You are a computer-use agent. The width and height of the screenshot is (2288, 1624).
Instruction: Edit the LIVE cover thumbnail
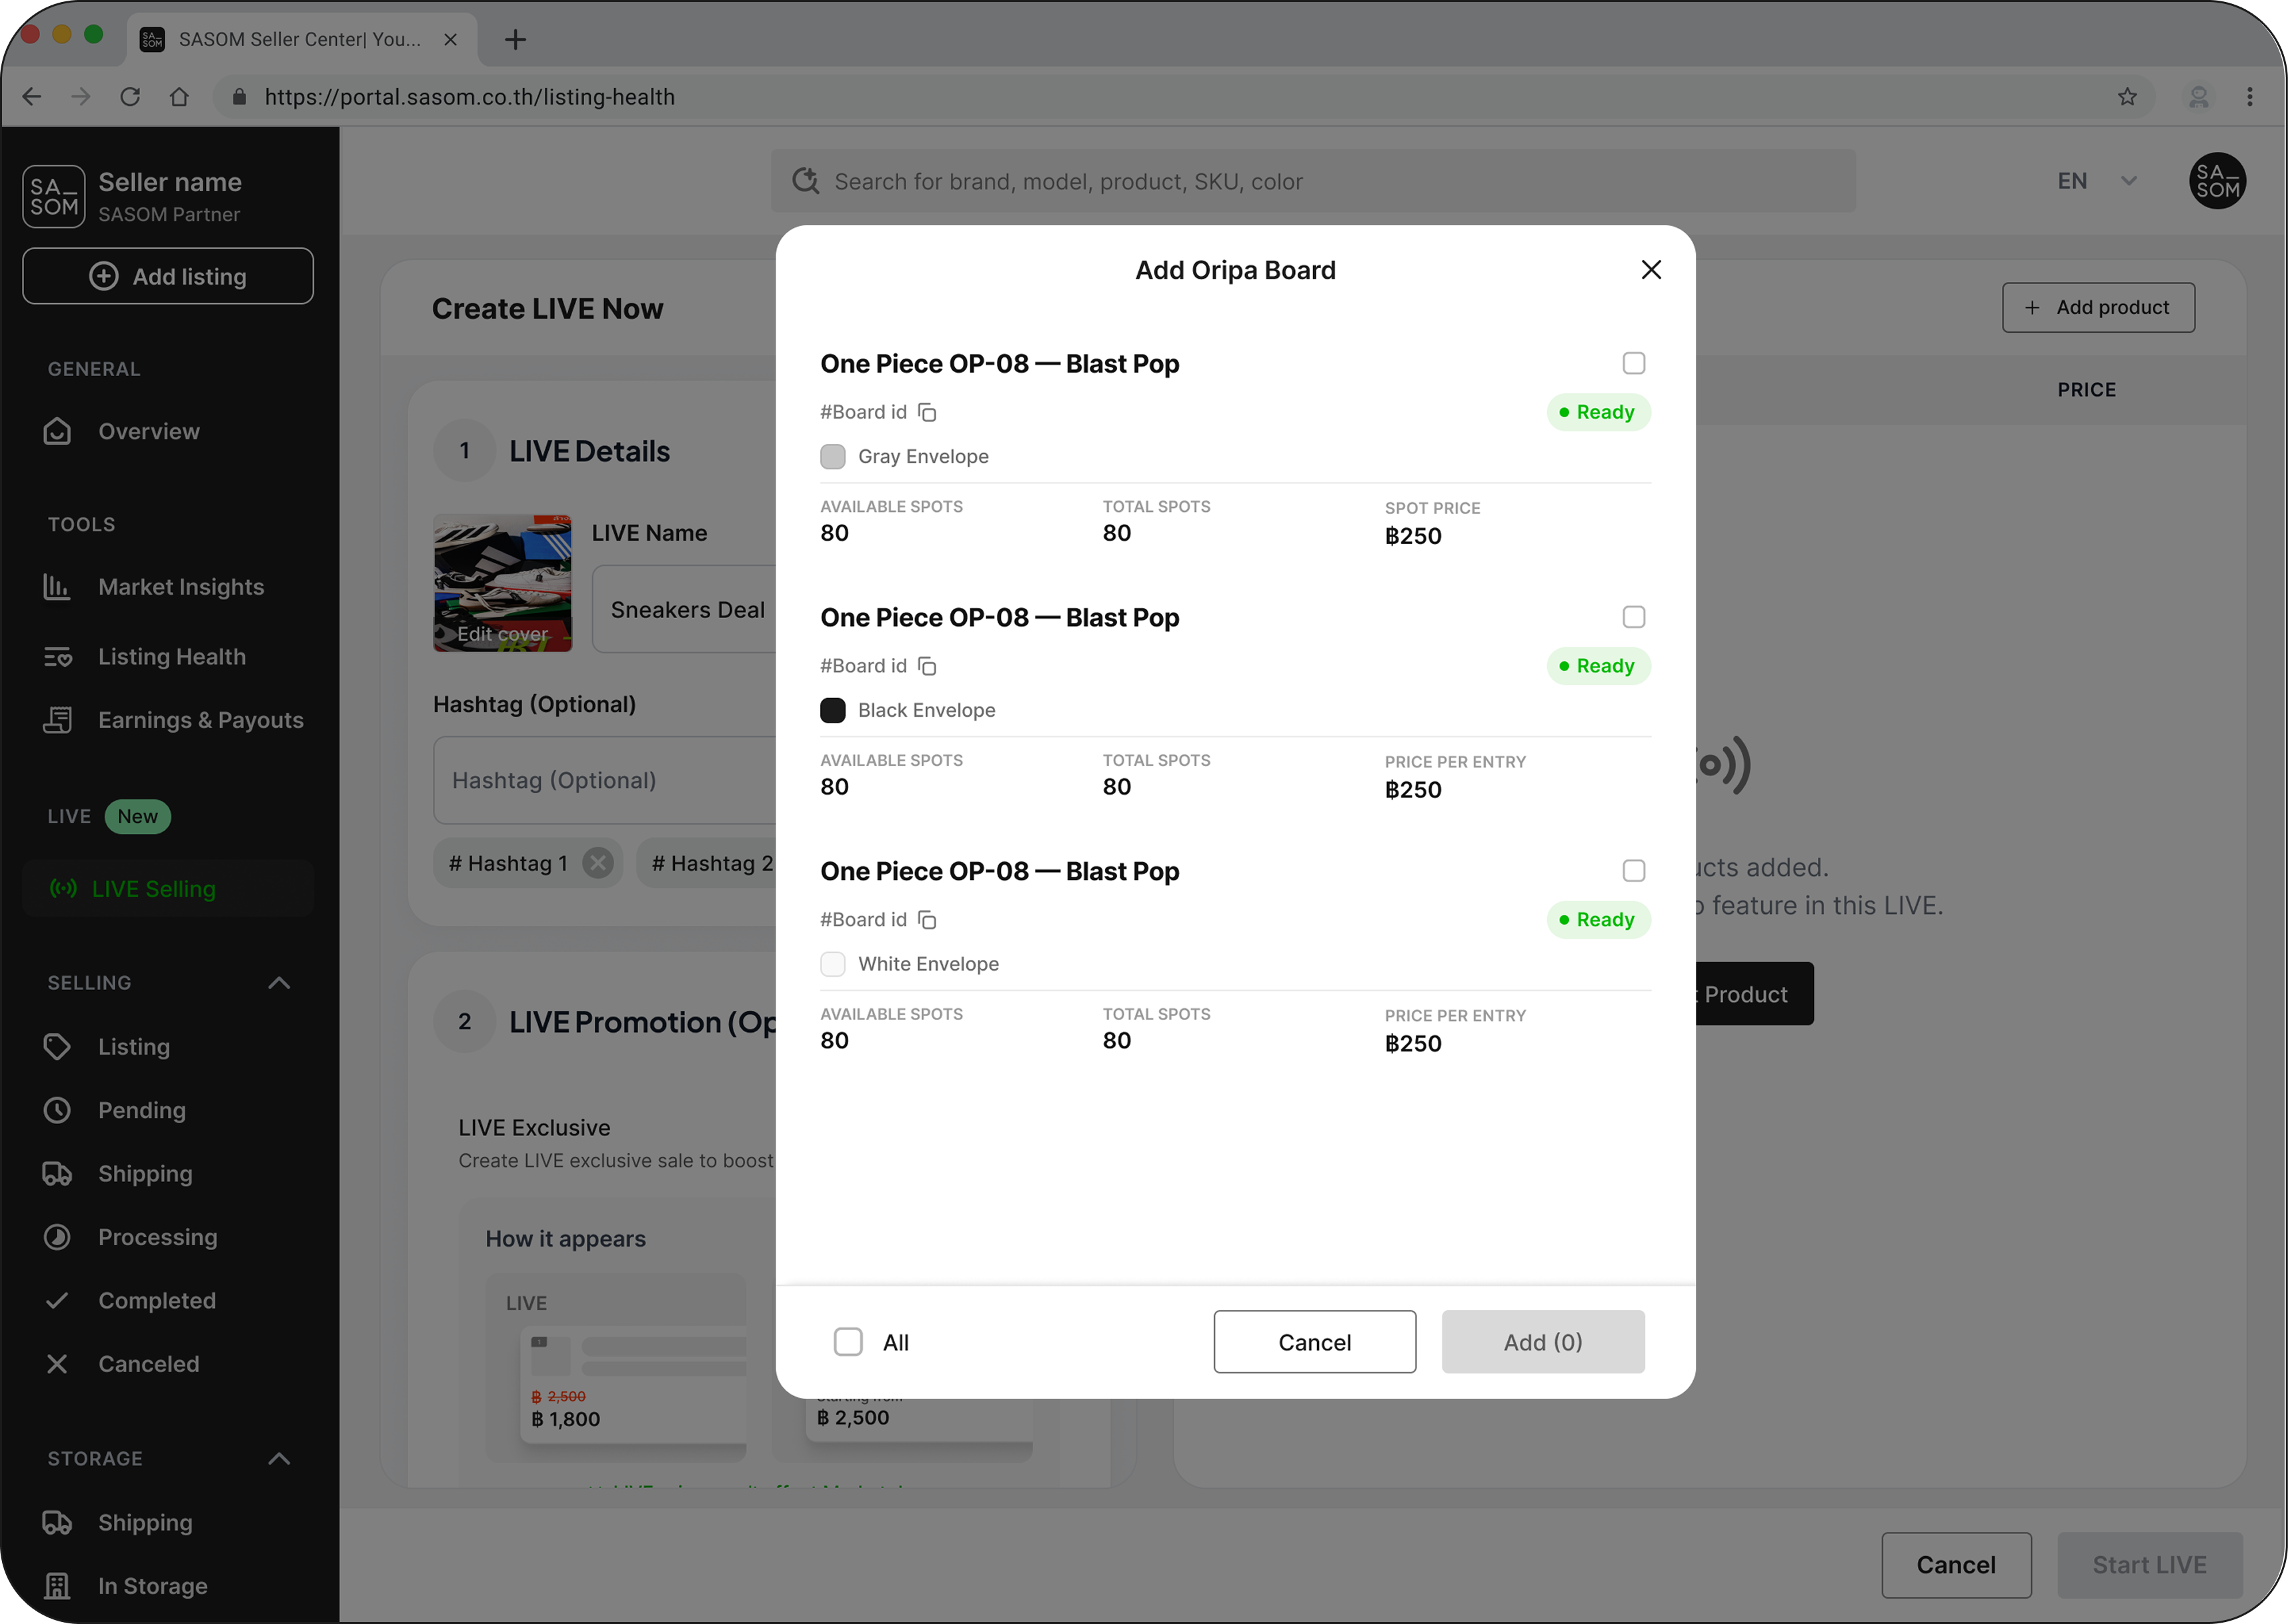[x=503, y=584]
